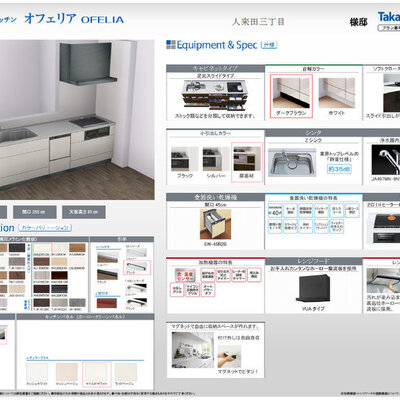Select the ホワイト kickboard color option

click(337, 97)
